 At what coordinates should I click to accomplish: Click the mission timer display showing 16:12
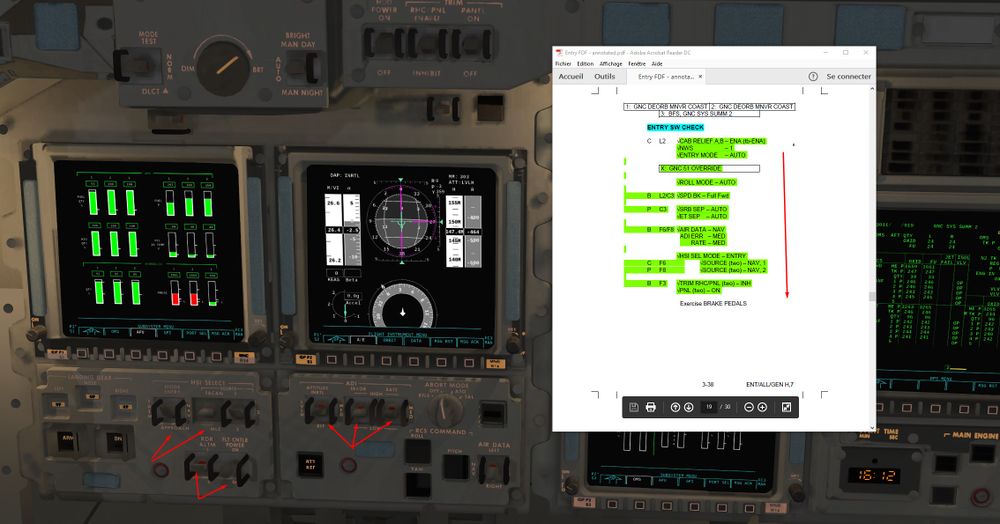coord(878,475)
